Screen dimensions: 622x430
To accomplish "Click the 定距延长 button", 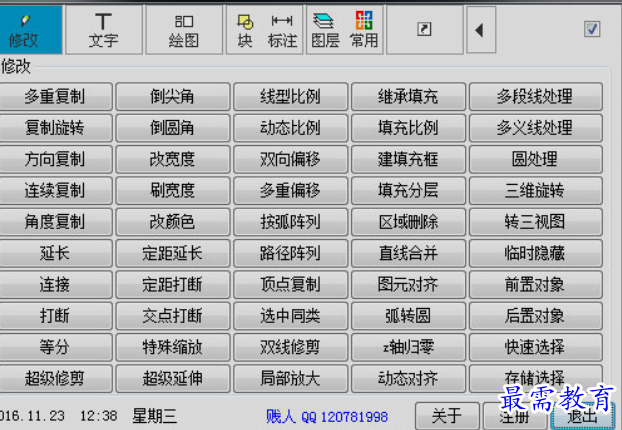I will point(173,253).
